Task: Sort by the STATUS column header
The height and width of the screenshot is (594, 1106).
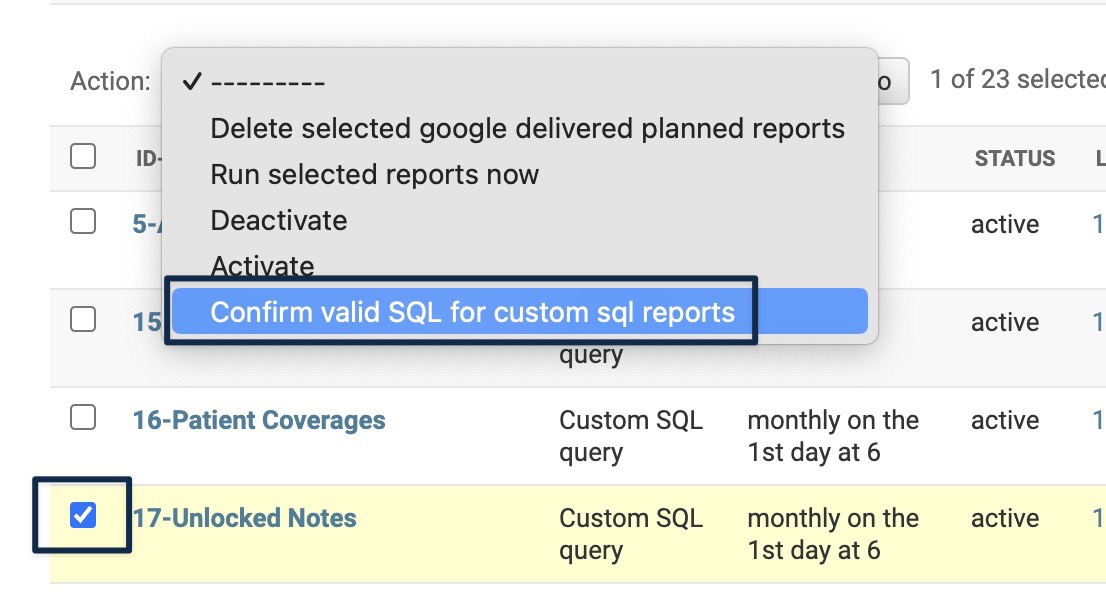Action: (x=1014, y=158)
